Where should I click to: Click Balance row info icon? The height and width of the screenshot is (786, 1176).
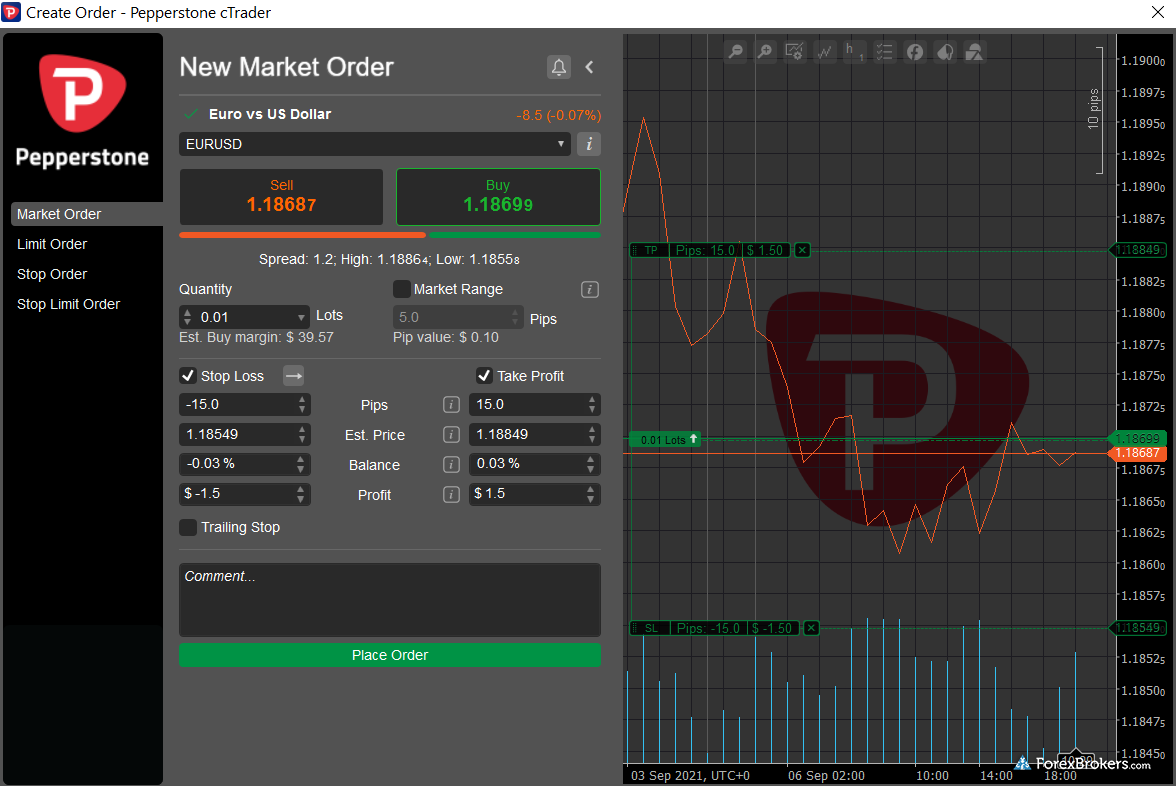coord(451,465)
